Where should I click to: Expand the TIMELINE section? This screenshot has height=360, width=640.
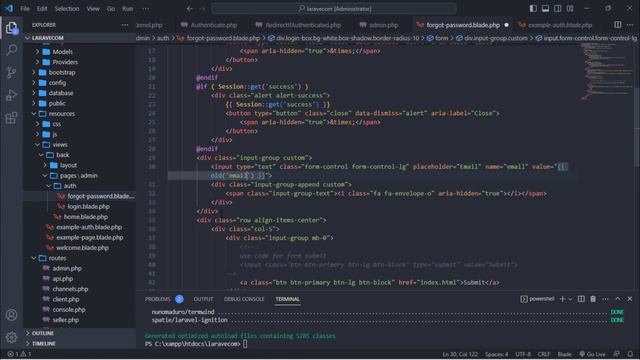point(79,344)
